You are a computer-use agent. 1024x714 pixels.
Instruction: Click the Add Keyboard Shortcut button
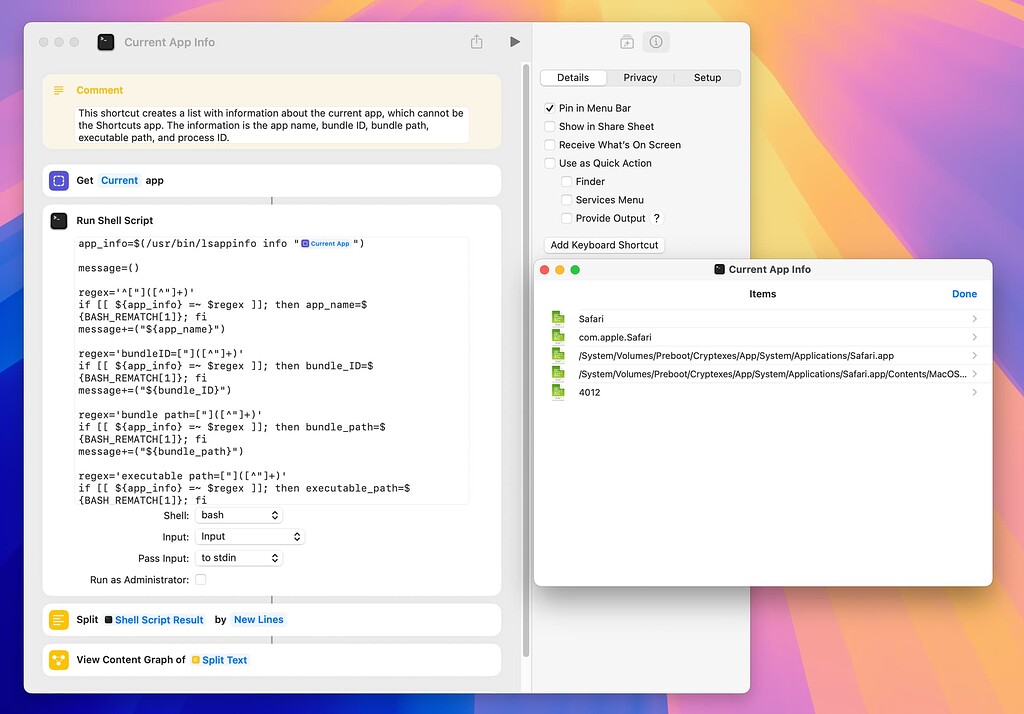click(604, 245)
